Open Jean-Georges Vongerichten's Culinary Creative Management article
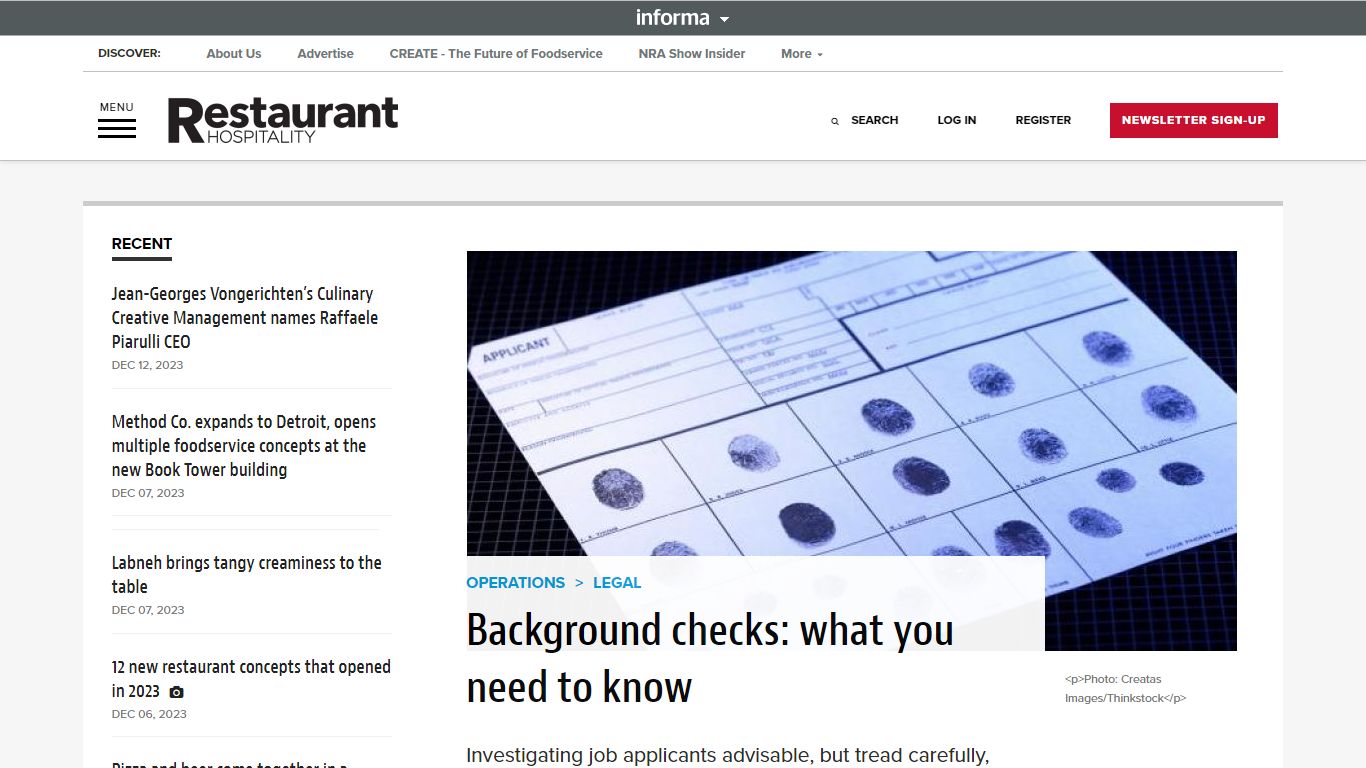This screenshot has height=768, width=1366. point(245,318)
